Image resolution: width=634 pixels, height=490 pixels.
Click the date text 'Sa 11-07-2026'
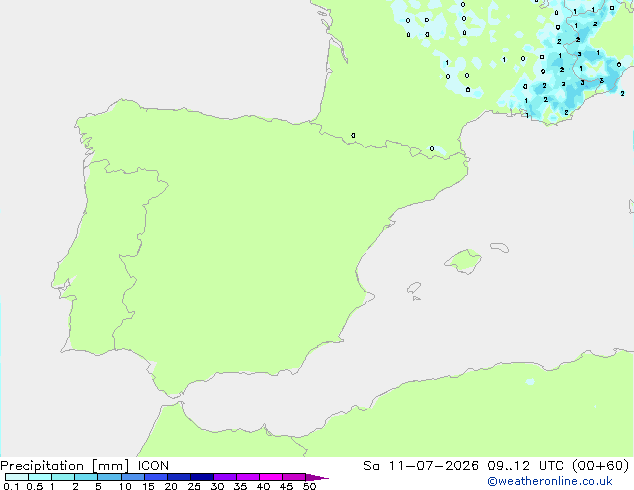pyautogui.click(x=421, y=466)
